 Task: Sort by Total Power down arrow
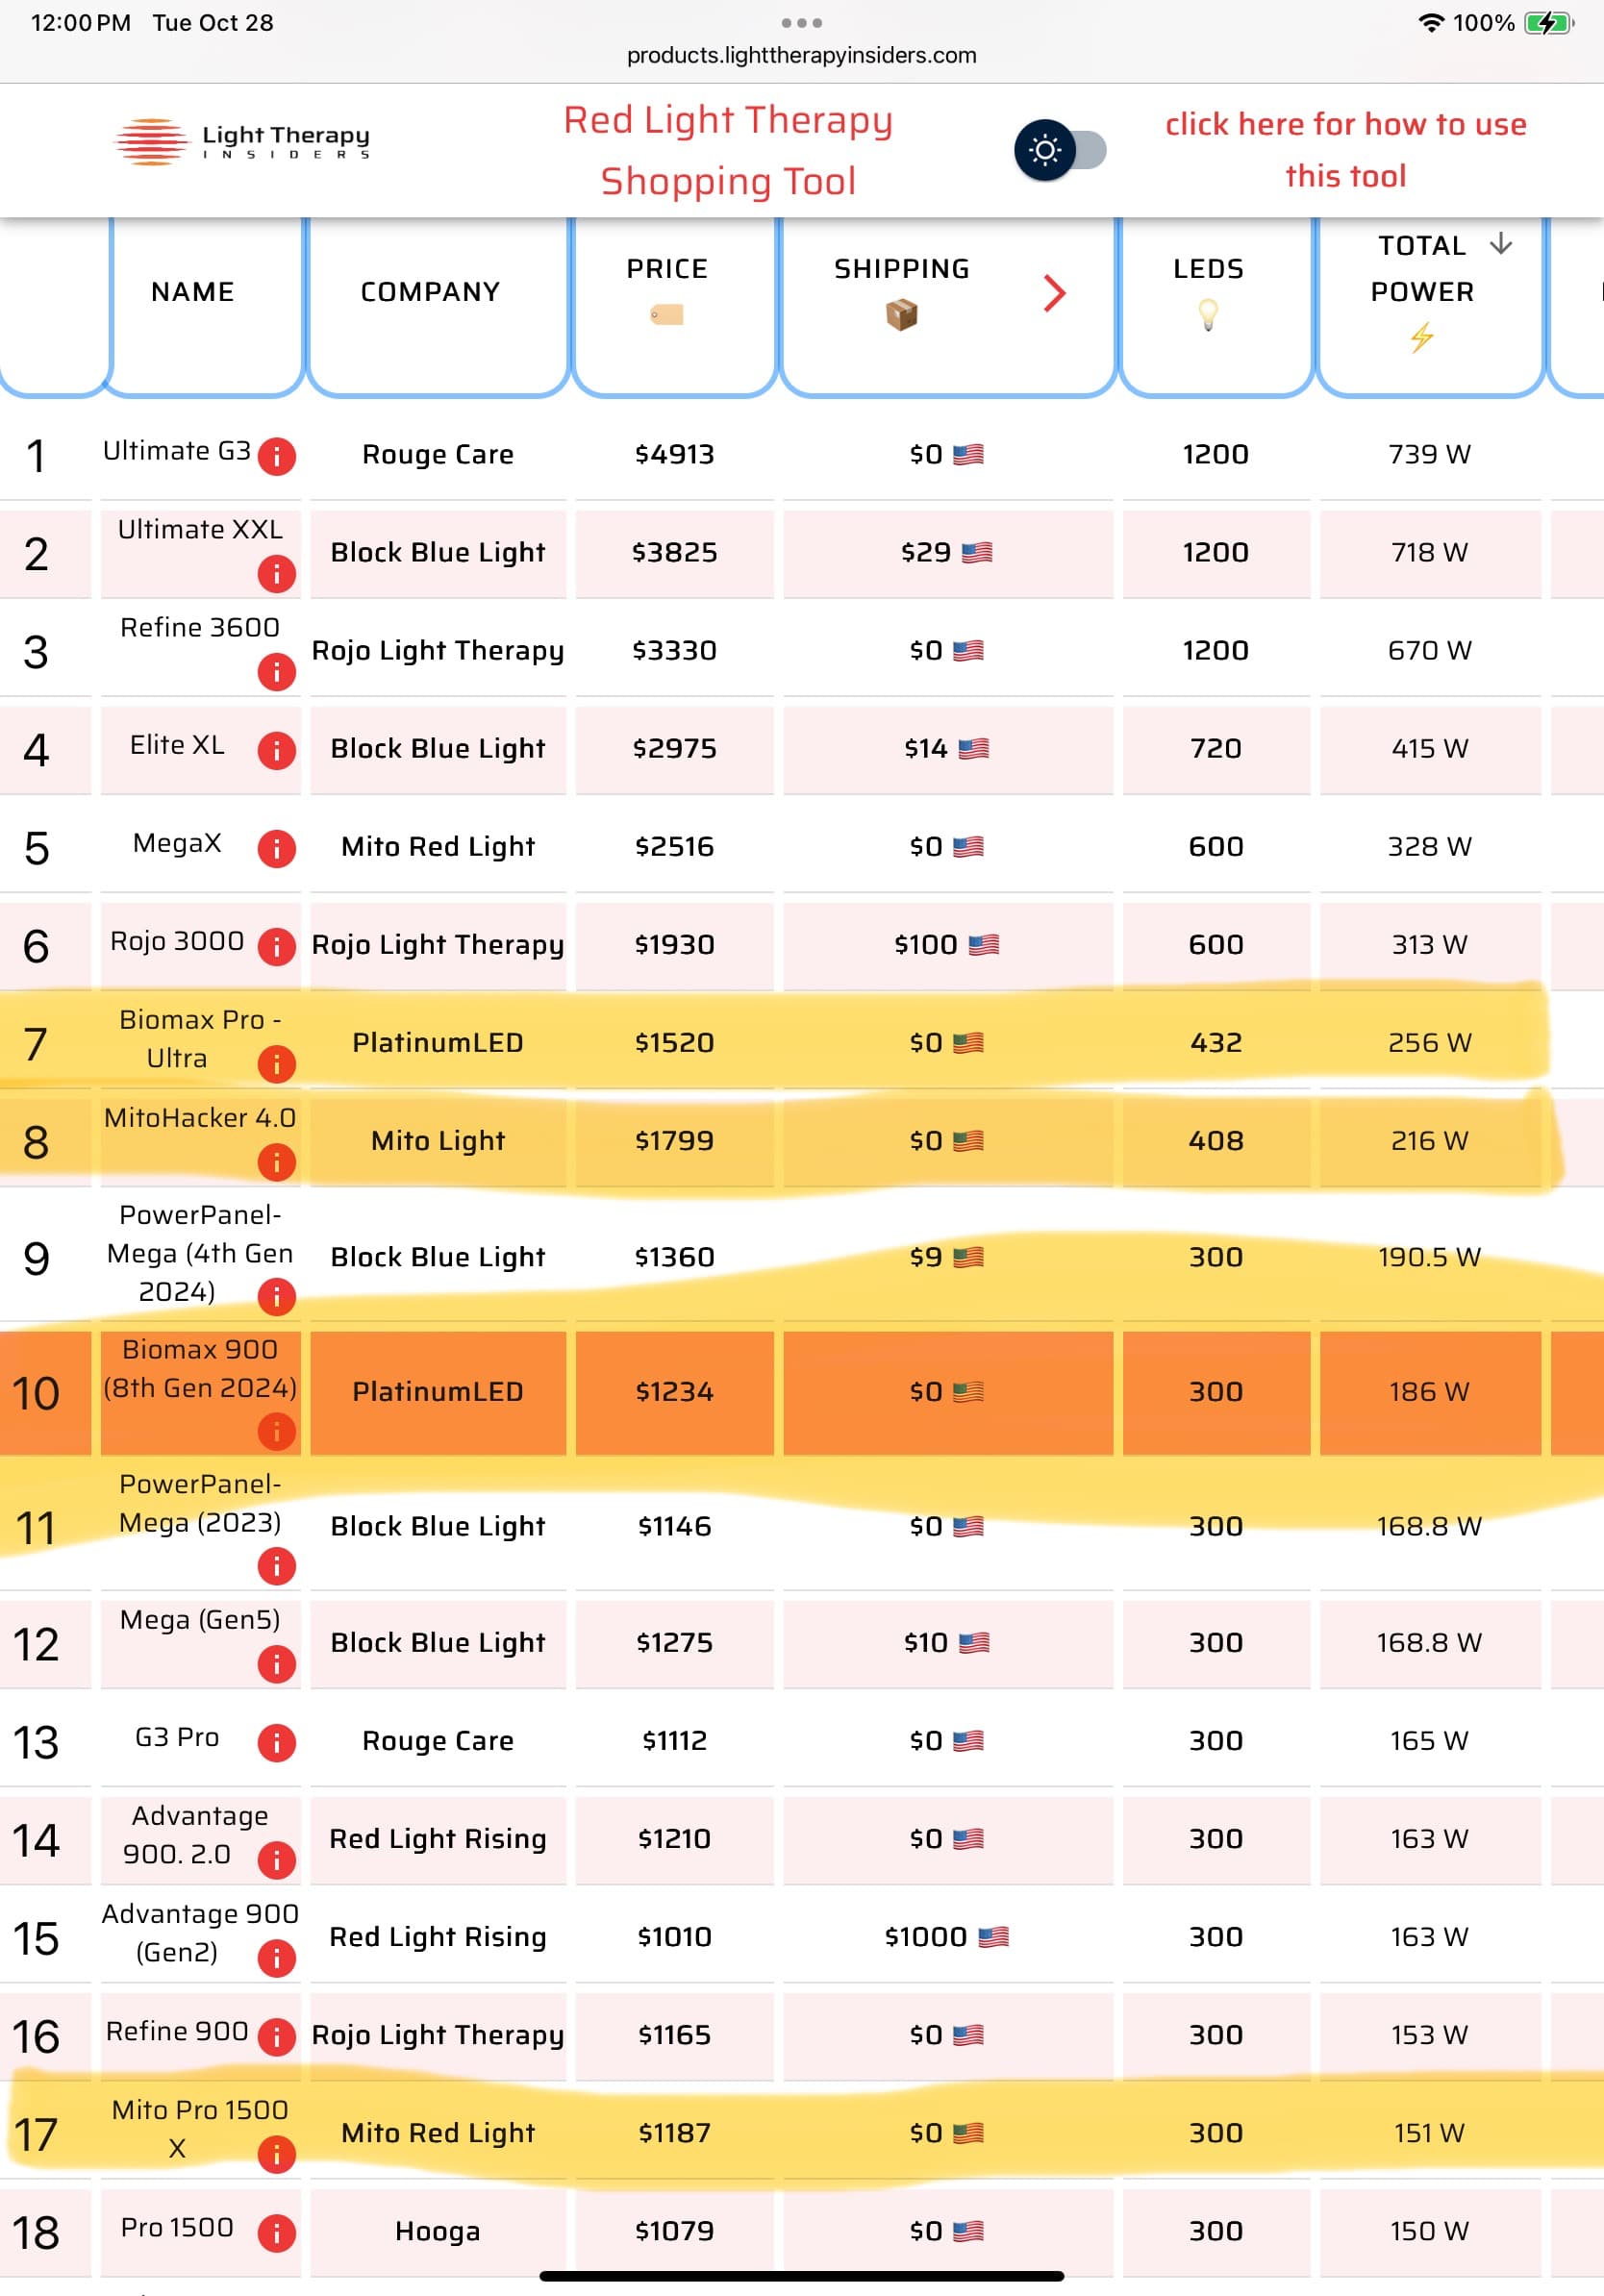[x=1500, y=244]
